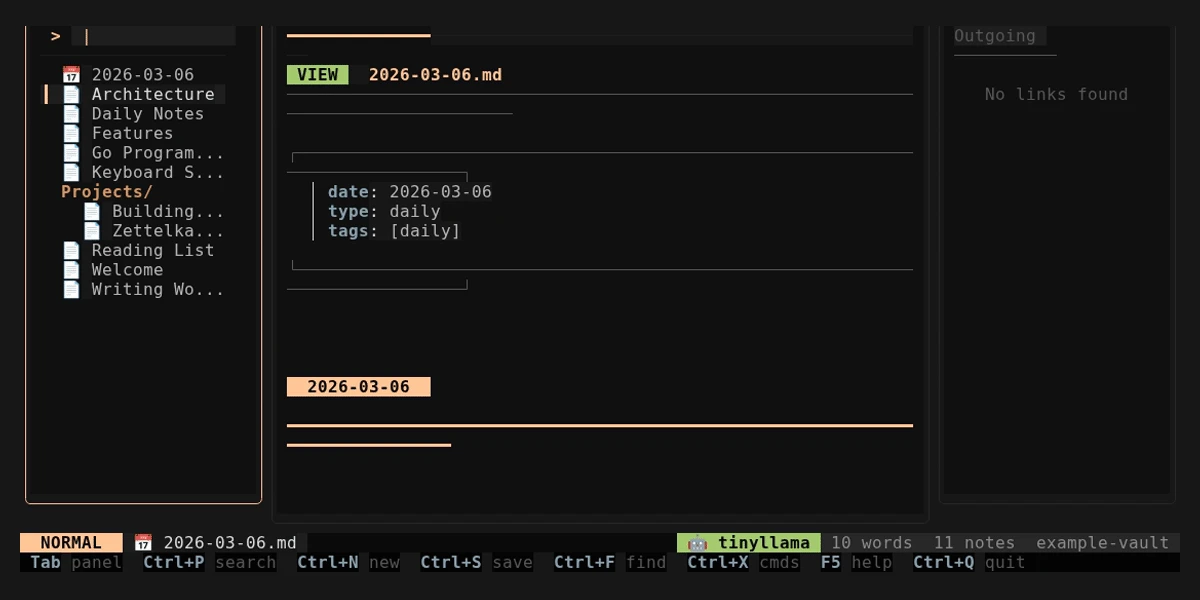
Task: Open the Go Program... note
Action: [x=158, y=153]
